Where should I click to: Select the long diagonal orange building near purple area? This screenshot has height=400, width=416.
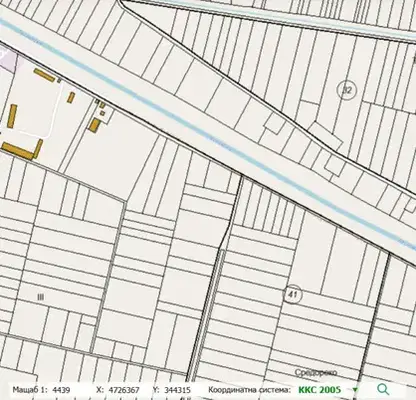(x=44, y=76)
